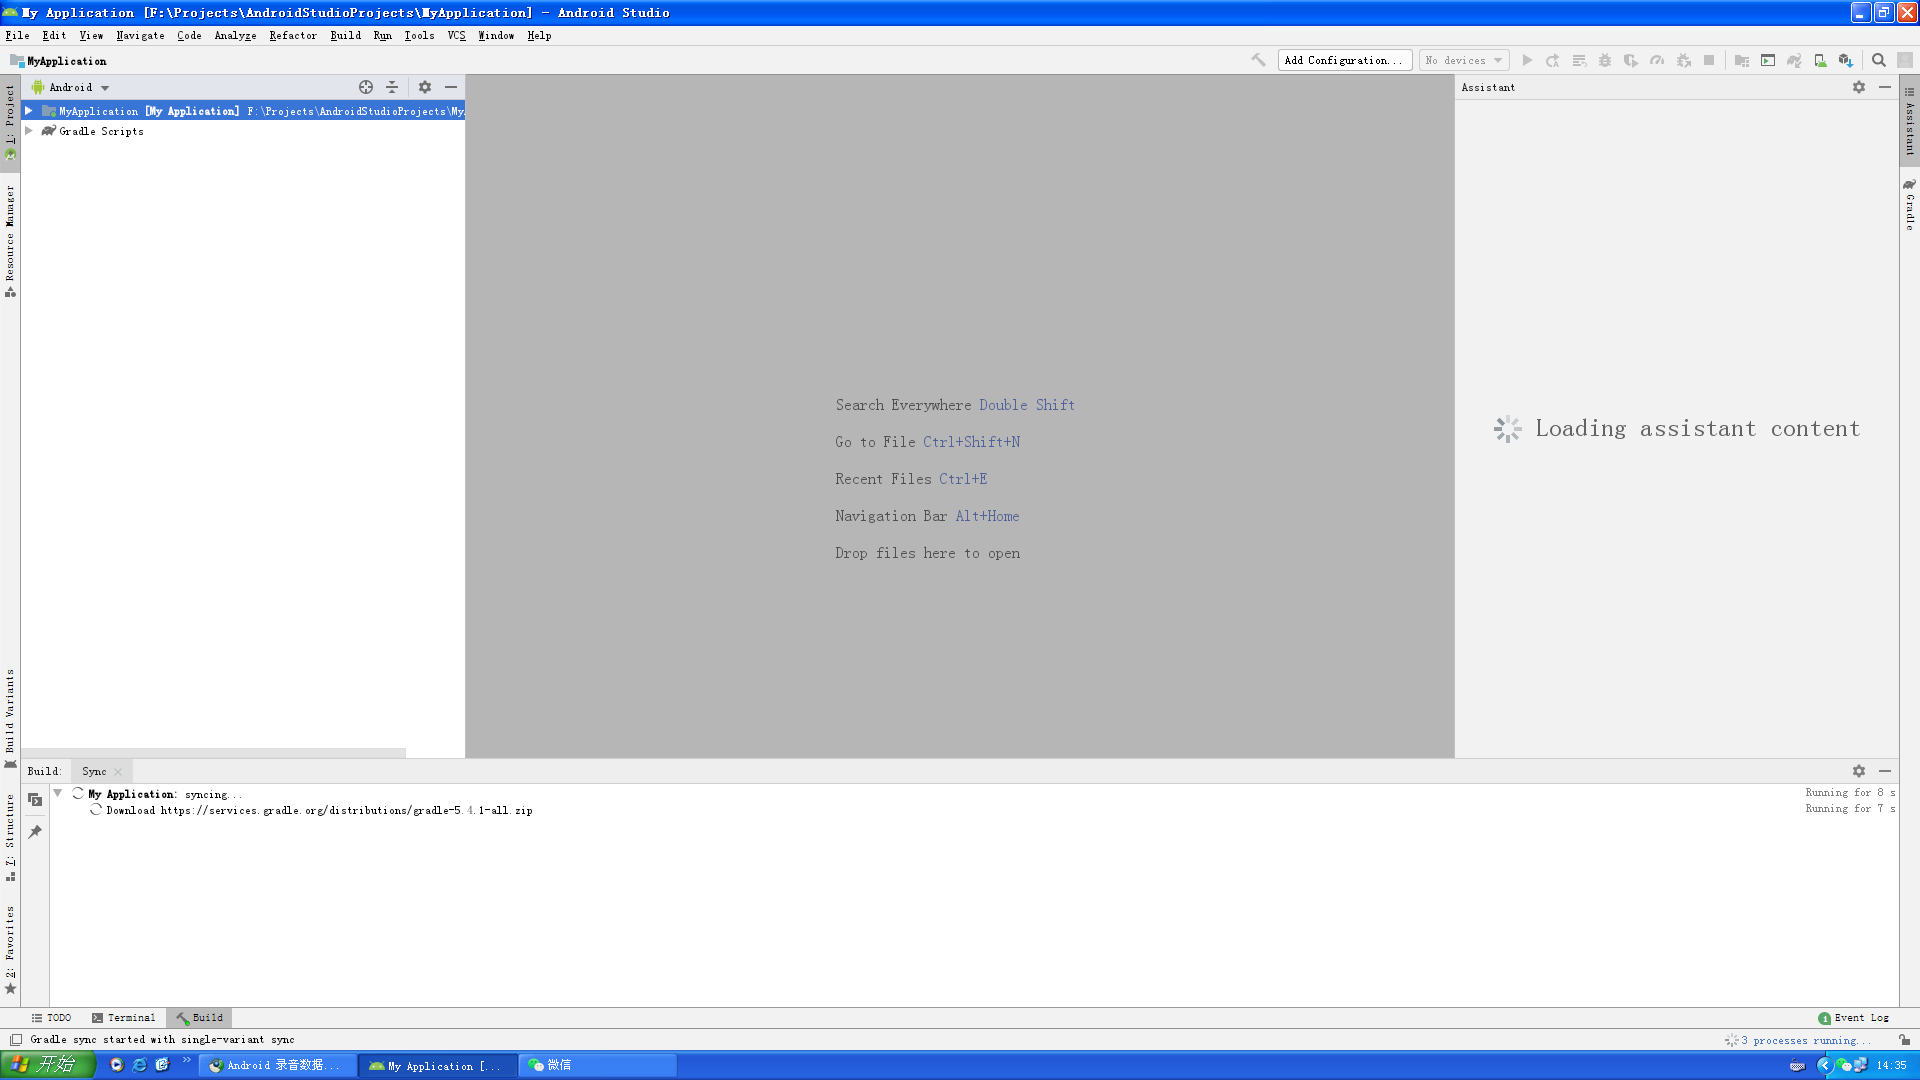The width and height of the screenshot is (1920, 1080).
Task: Select the Build tool window tab
Action: 199,1018
